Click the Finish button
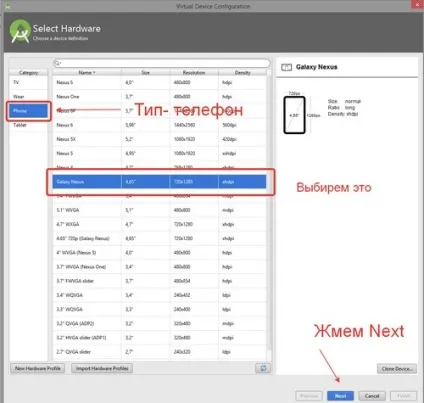Viewport: 424px width, 403px height. coord(404,396)
